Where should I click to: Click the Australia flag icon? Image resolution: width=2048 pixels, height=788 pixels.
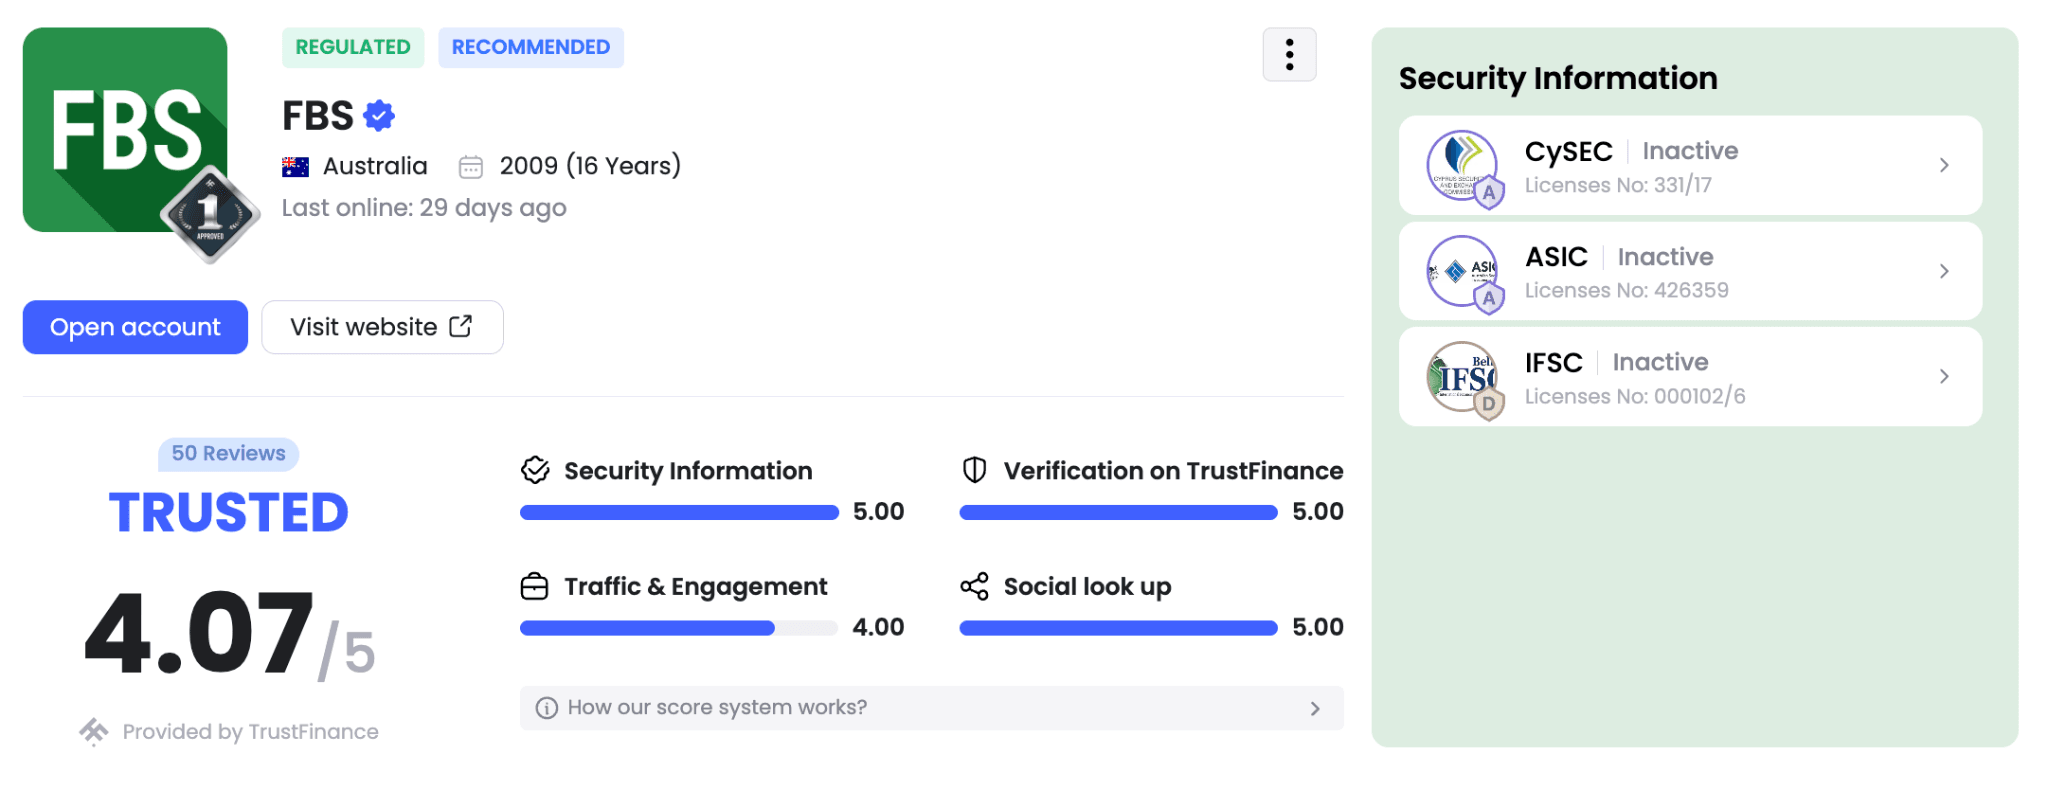tap(295, 167)
